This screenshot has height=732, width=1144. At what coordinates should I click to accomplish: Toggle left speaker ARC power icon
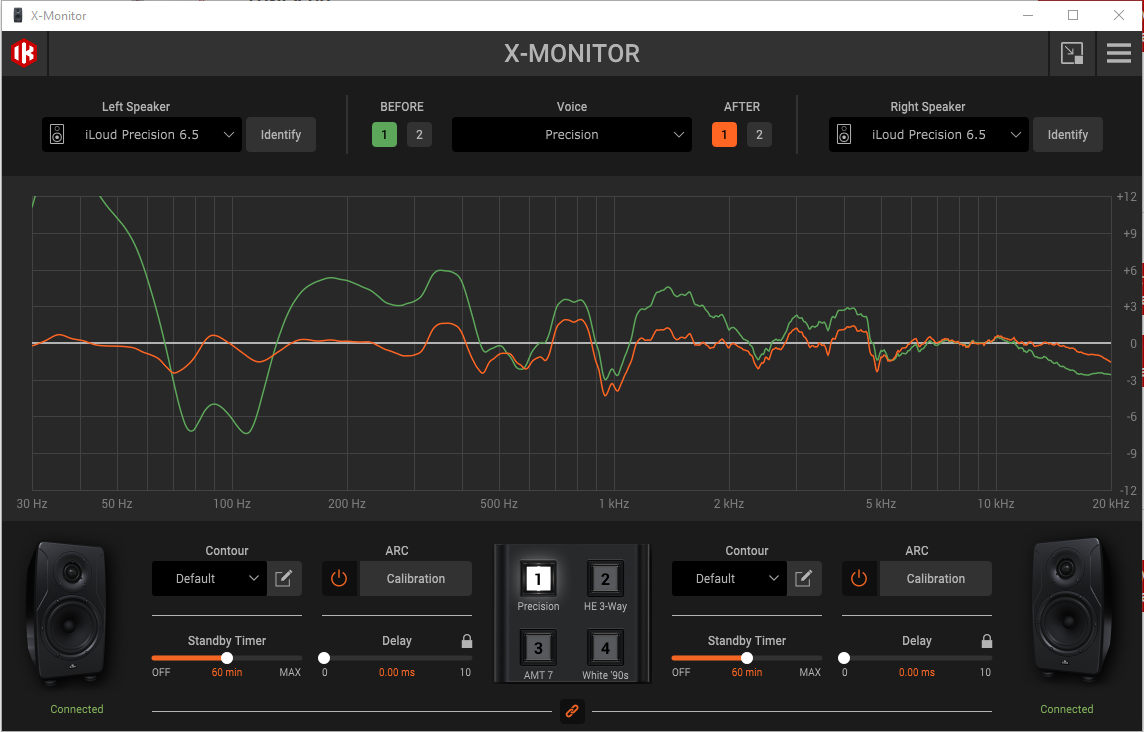click(x=339, y=579)
